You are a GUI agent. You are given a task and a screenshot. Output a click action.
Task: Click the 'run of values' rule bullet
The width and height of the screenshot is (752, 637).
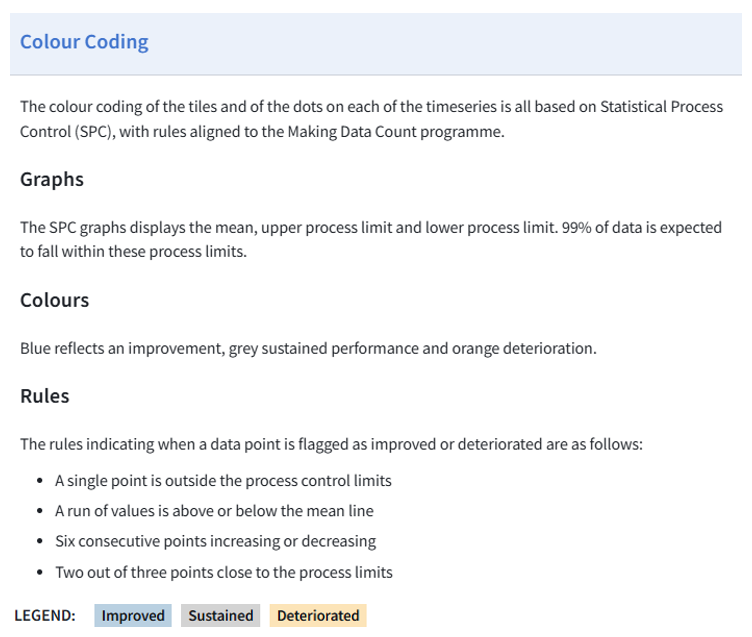tap(214, 511)
